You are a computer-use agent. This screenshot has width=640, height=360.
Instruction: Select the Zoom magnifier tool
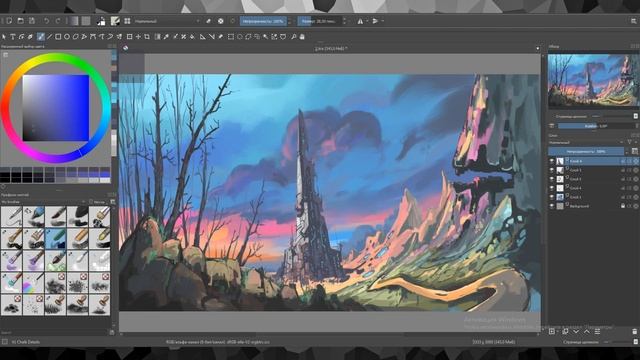pos(293,37)
